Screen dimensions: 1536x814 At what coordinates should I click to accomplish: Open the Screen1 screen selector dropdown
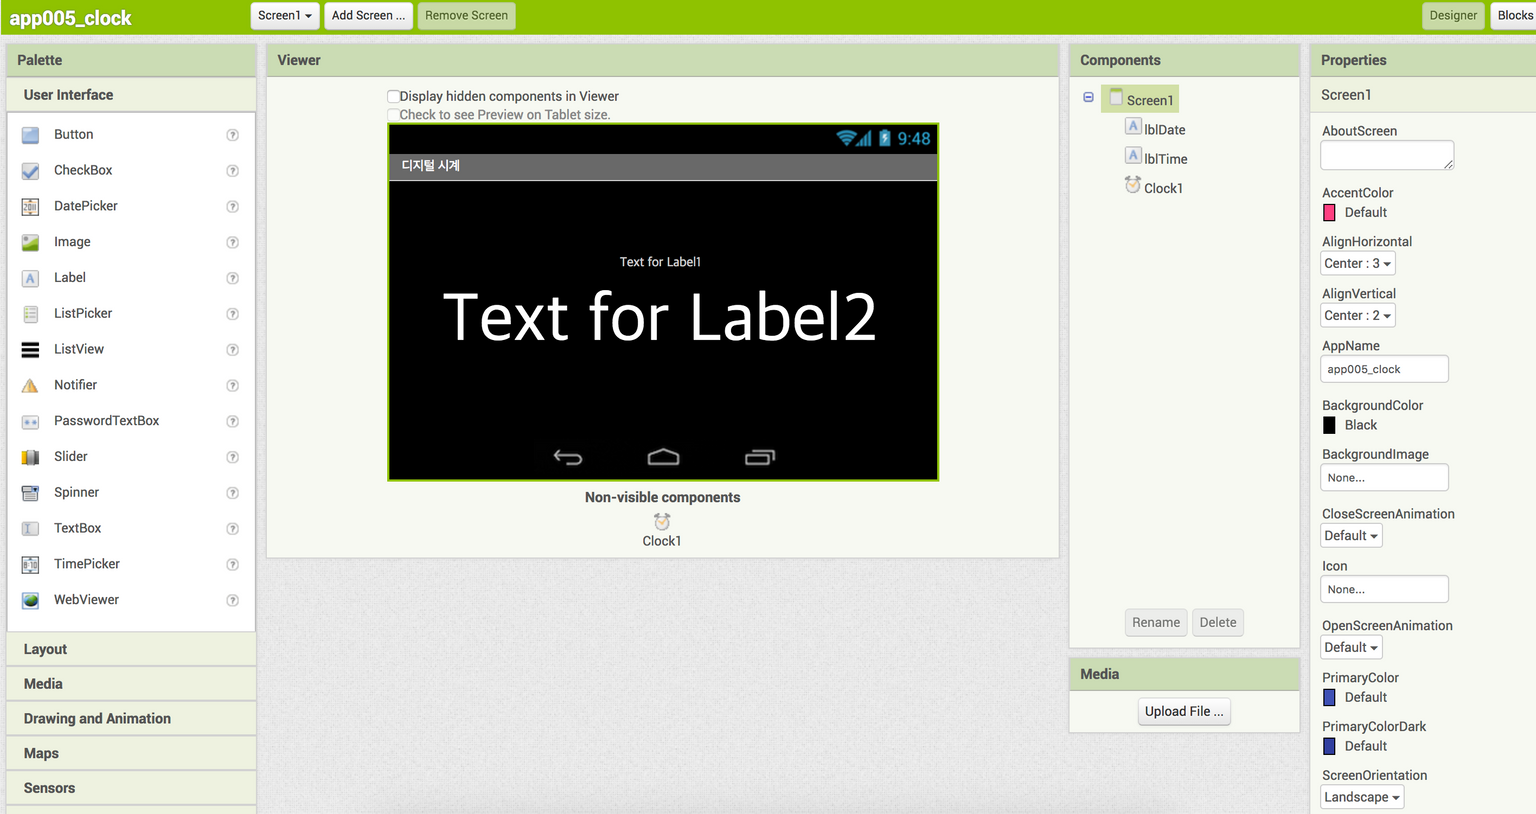click(x=285, y=15)
